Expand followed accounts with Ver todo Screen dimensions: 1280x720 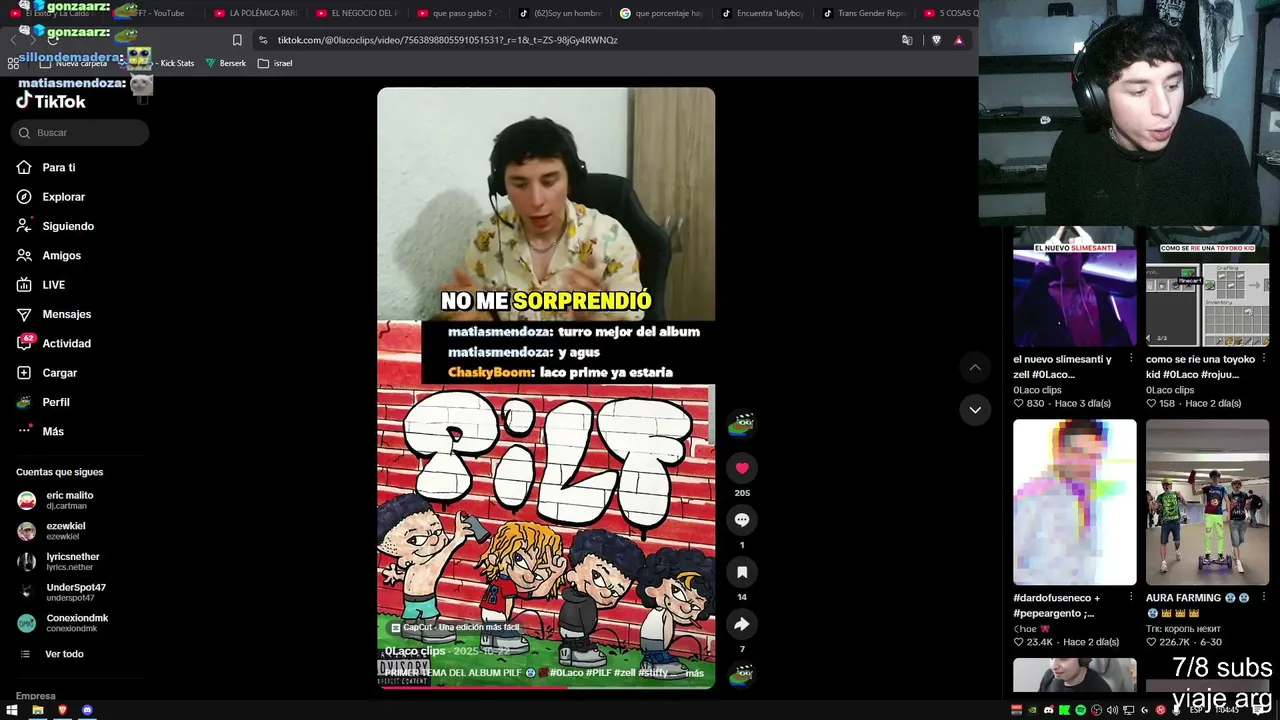pos(64,654)
